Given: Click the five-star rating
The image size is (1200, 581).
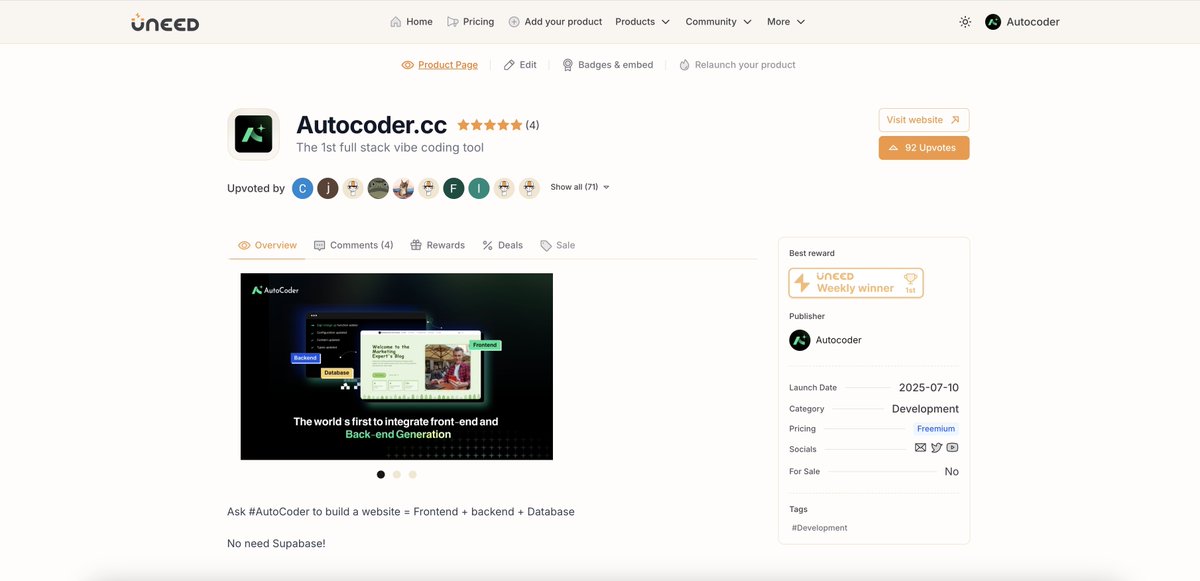Looking at the screenshot, I should (x=490, y=125).
